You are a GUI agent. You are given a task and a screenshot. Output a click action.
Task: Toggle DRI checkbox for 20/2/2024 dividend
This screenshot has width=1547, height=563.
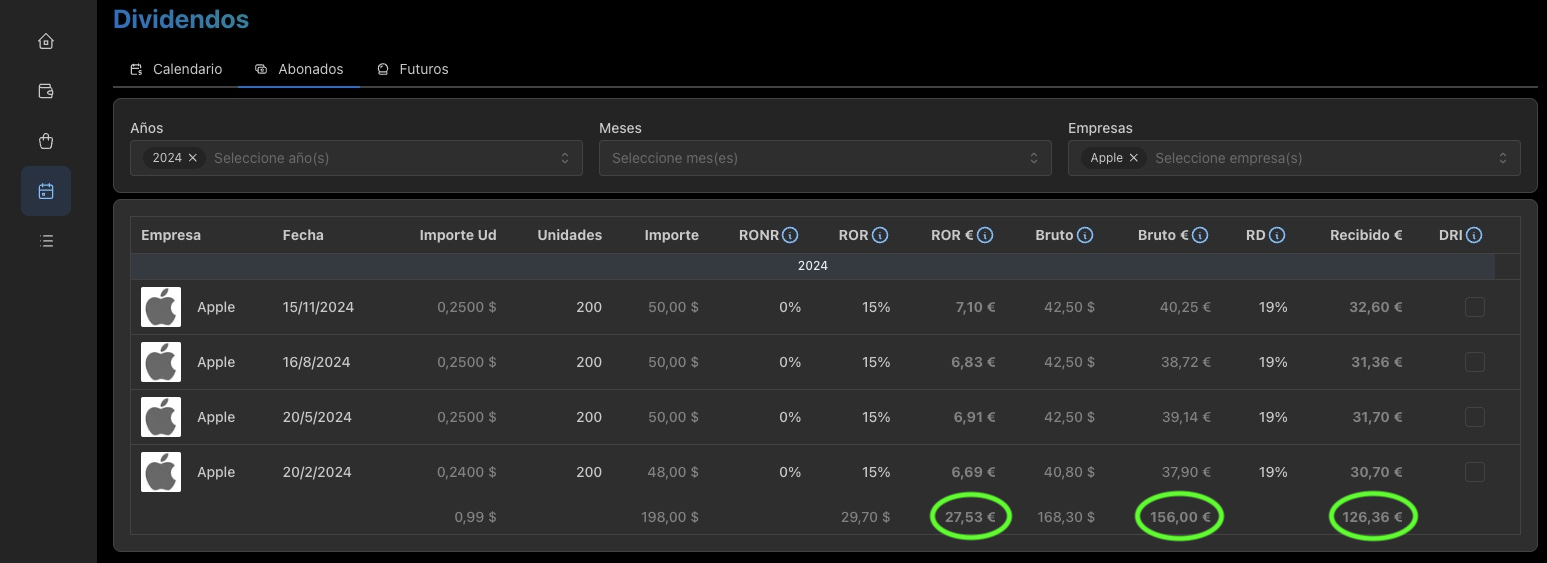[1475, 472]
